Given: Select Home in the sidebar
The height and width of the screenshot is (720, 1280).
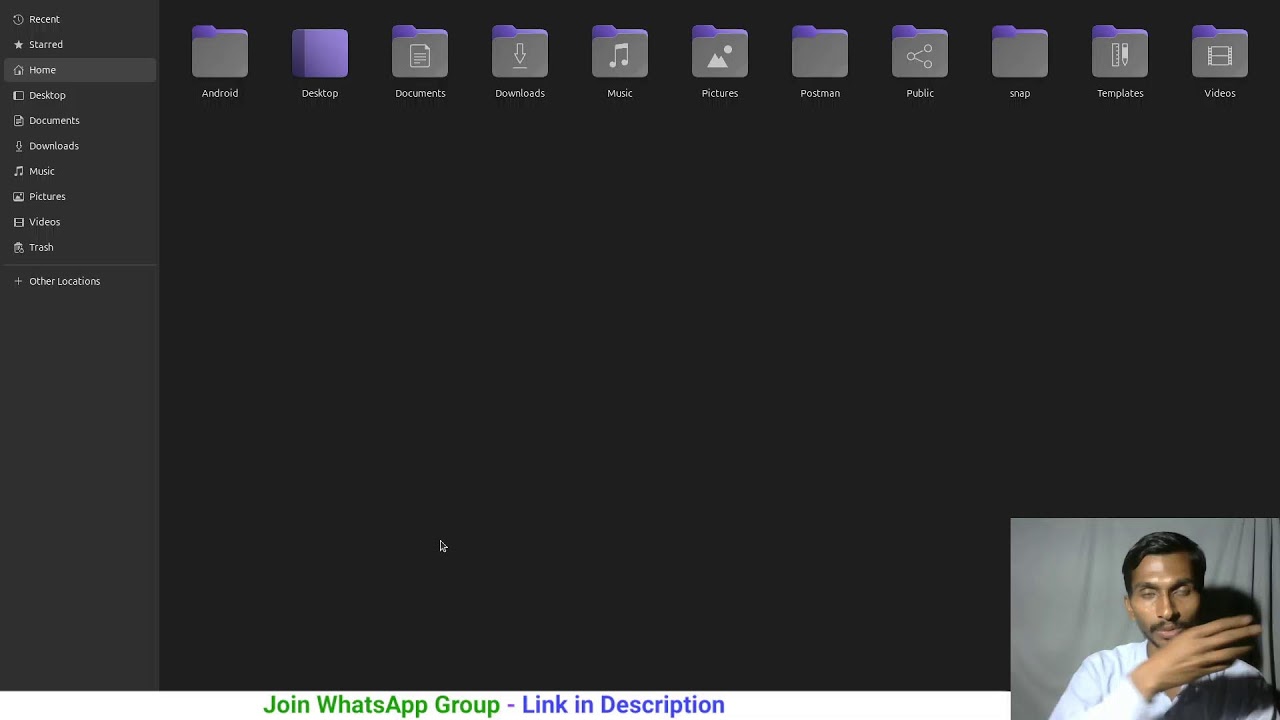Looking at the screenshot, I should pos(80,70).
